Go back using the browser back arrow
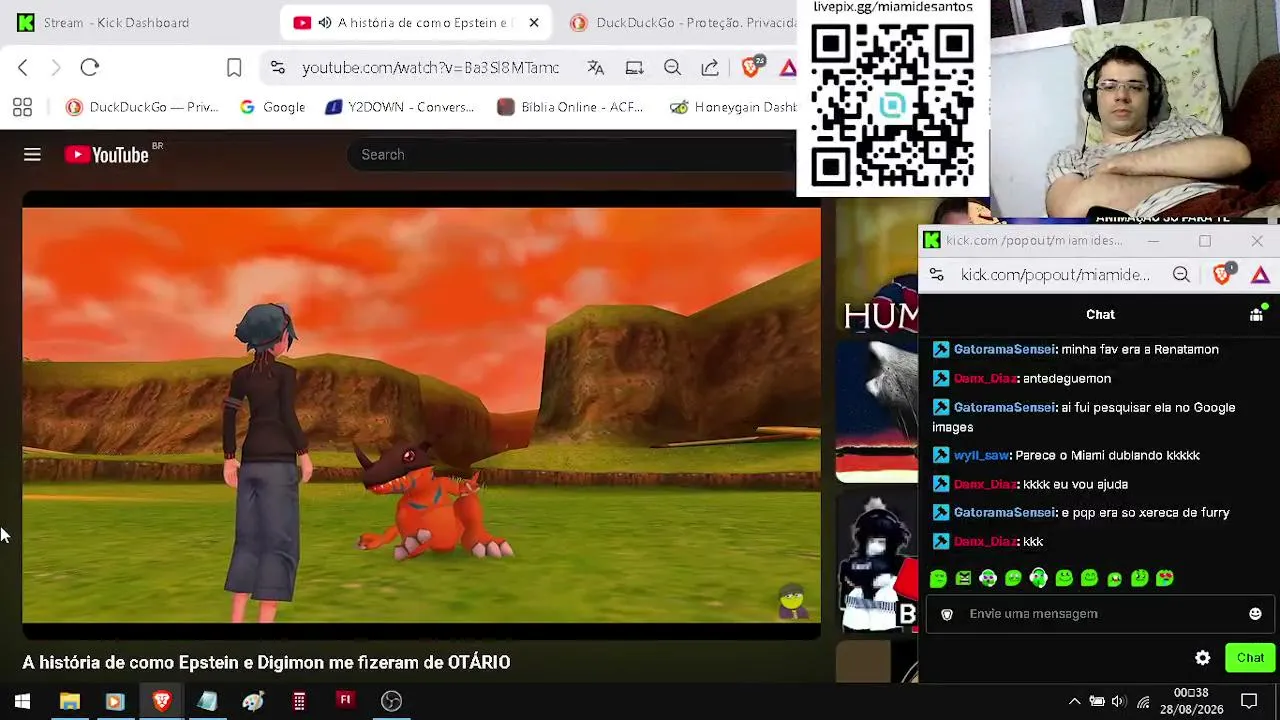Image resolution: width=1280 pixels, height=720 pixels. pos(23,67)
